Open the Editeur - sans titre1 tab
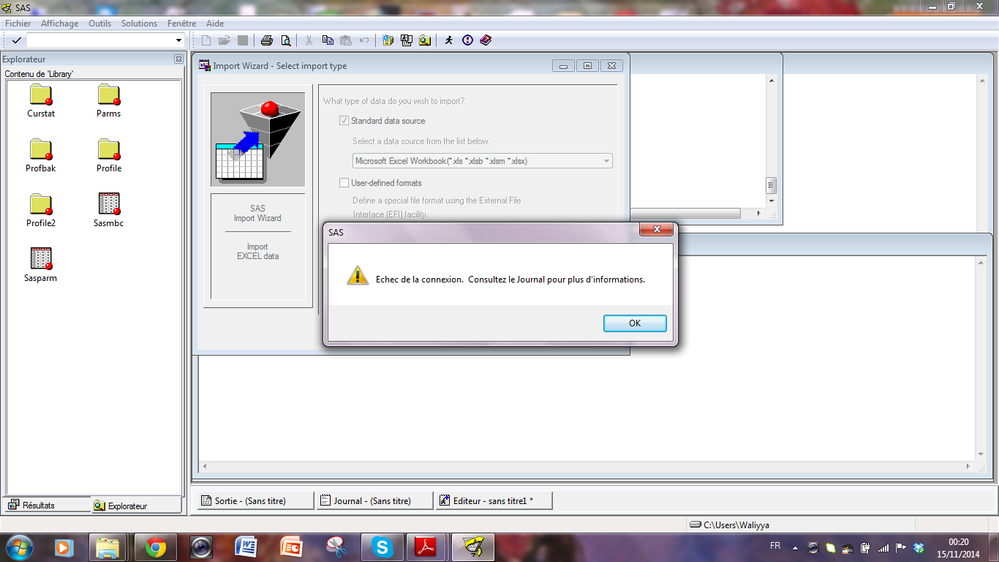This screenshot has height=562, width=999. (x=493, y=501)
